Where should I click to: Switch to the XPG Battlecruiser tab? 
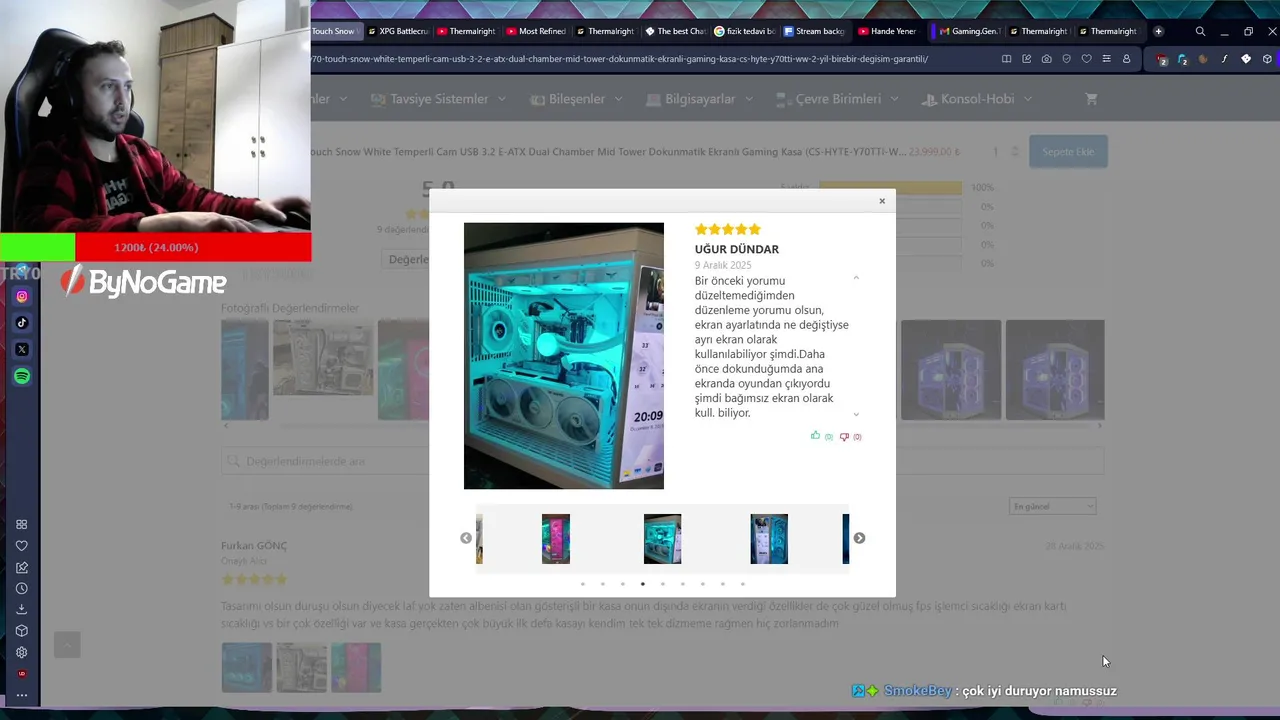pyautogui.click(x=398, y=31)
